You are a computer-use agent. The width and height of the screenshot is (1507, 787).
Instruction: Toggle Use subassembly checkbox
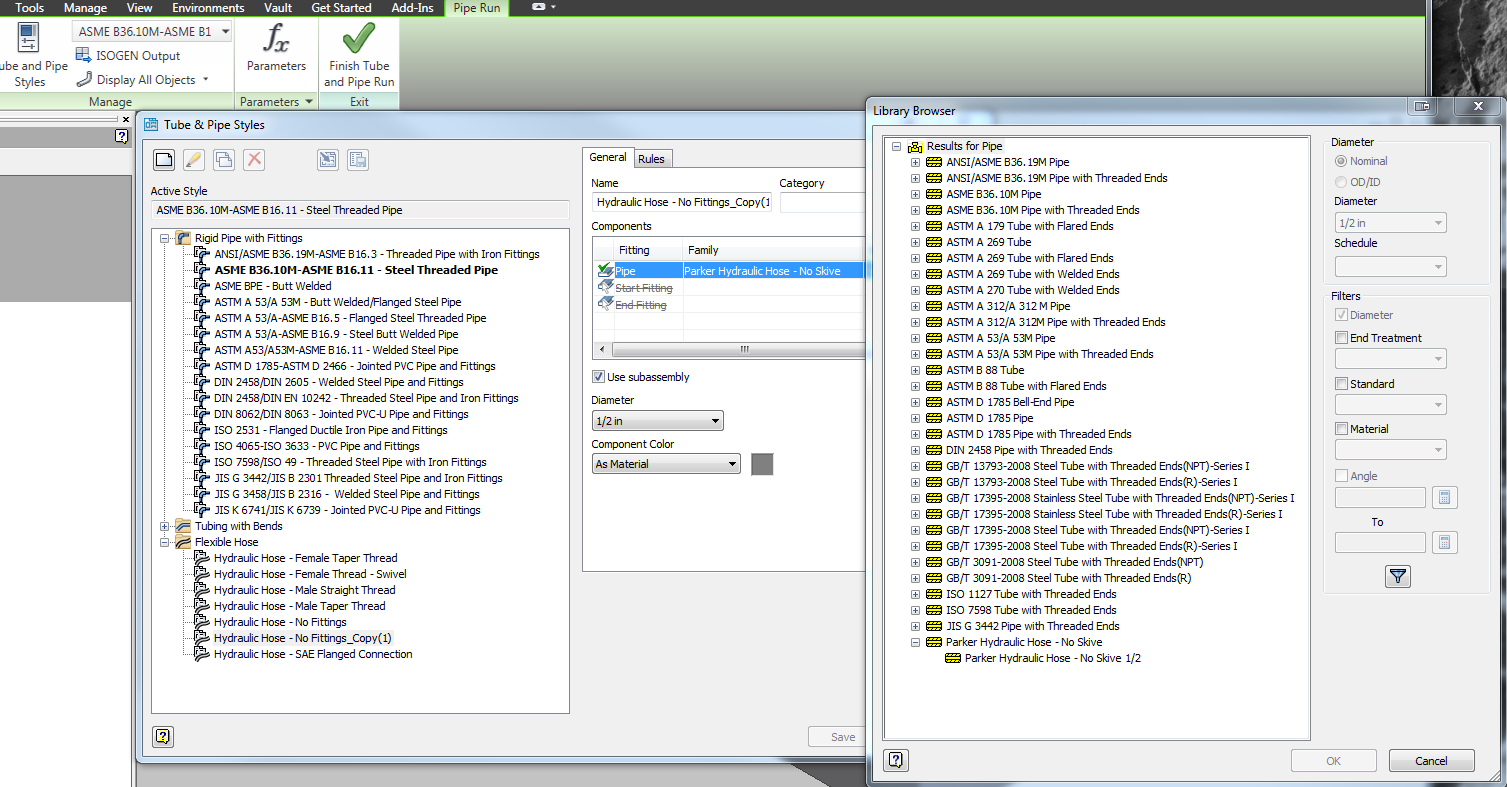tap(598, 377)
